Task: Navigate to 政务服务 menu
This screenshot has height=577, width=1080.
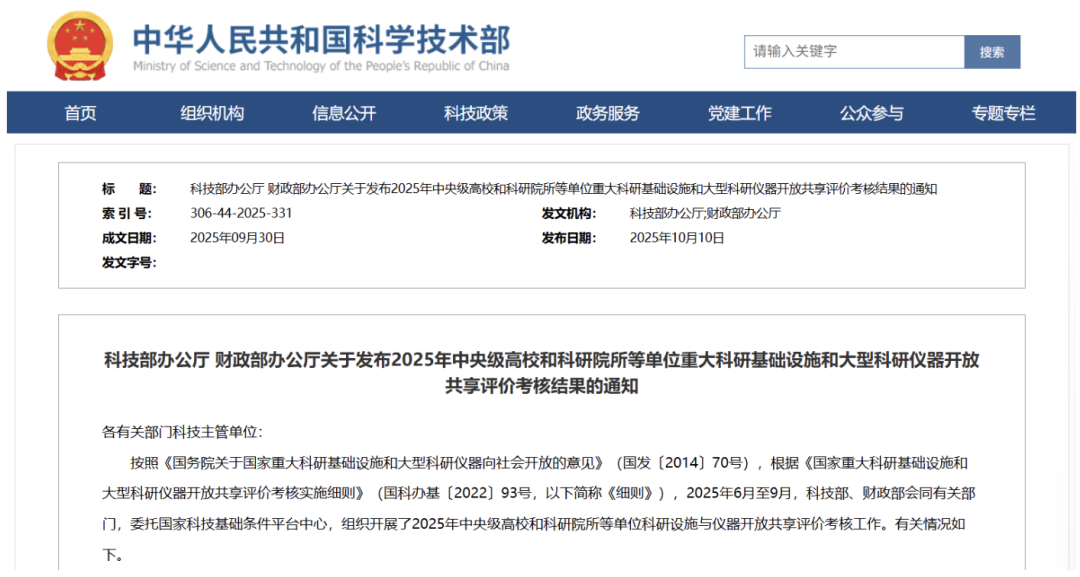Action: (x=608, y=113)
